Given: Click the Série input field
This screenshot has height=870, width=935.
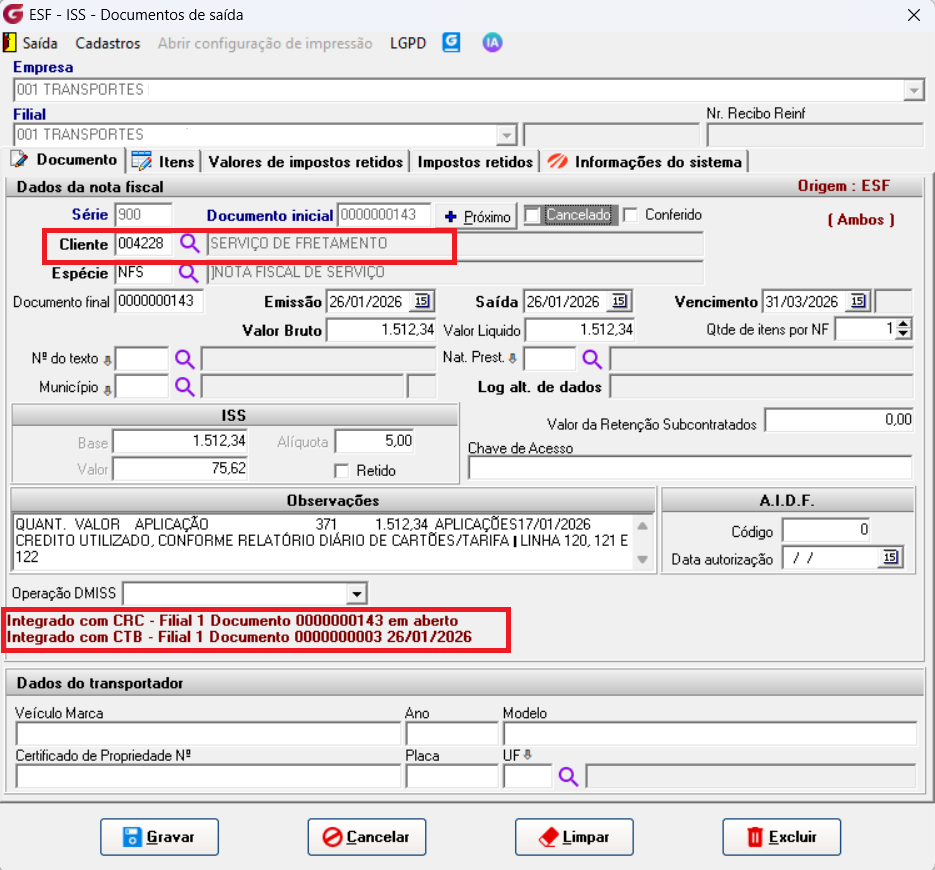Looking at the screenshot, I should coord(143,215).
